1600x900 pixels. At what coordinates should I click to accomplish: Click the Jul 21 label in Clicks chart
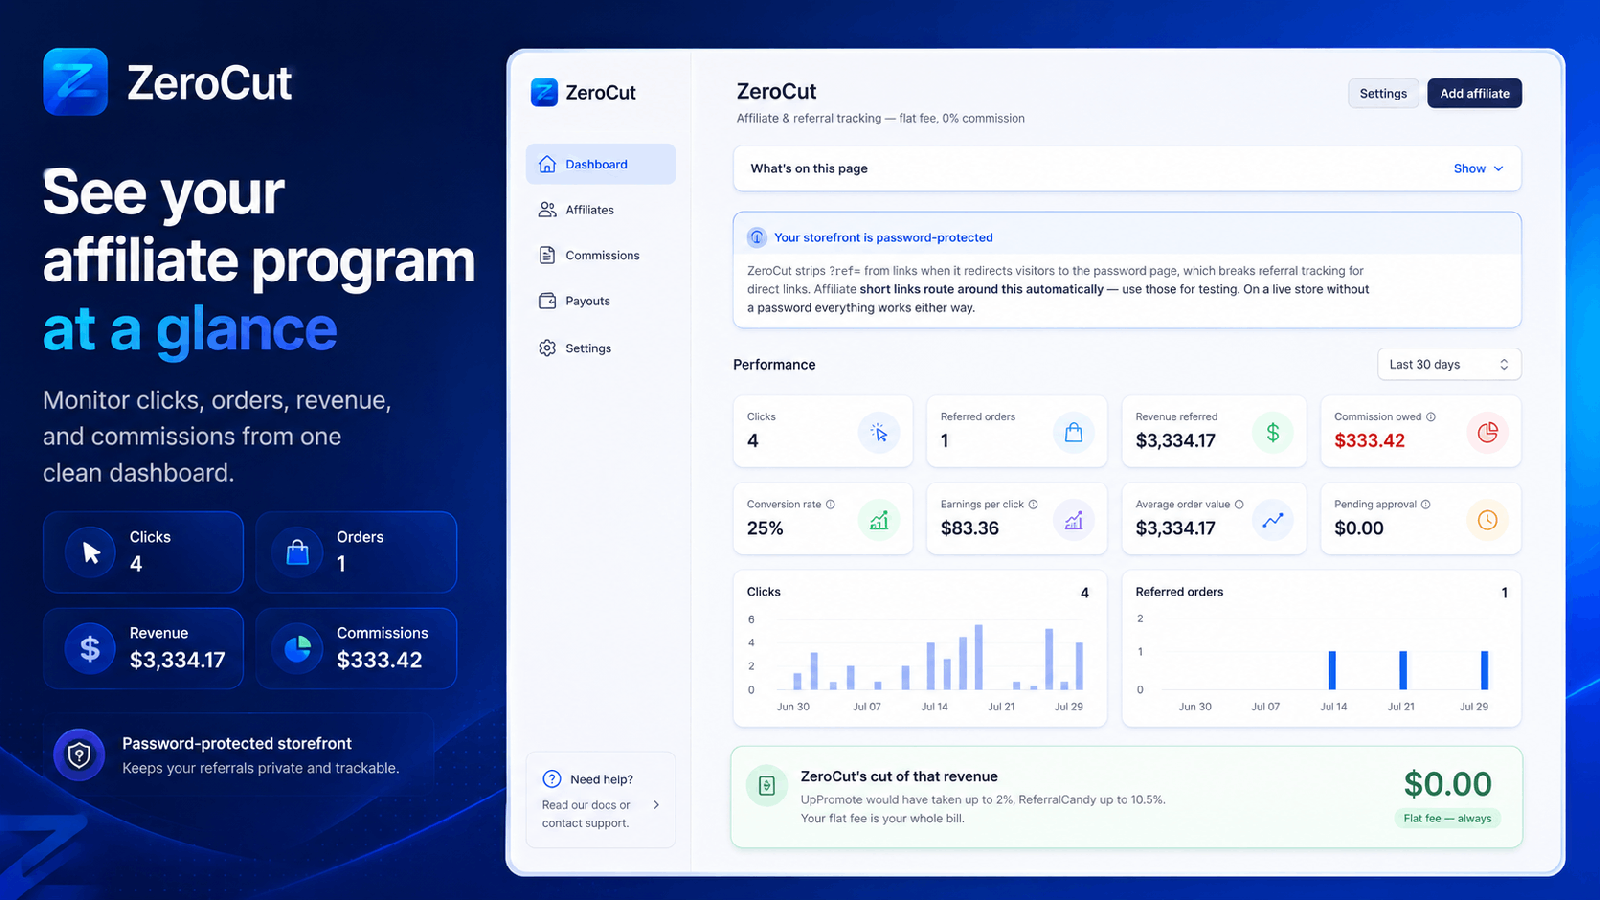point(1001,706)
